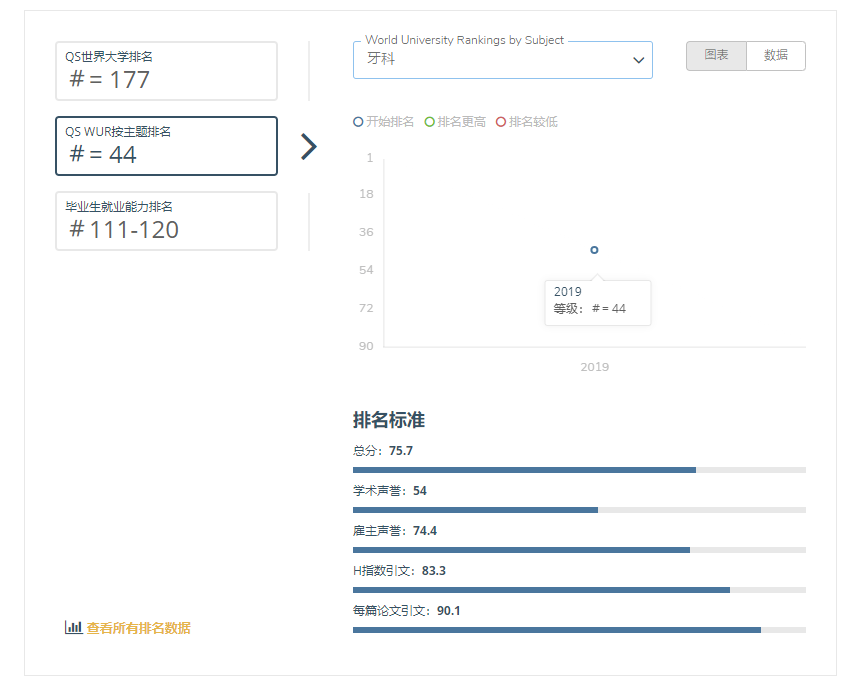The image size is (846, 676).
Task: Click the blue 开始排名 legend circle
Action: tap(358, 122)
